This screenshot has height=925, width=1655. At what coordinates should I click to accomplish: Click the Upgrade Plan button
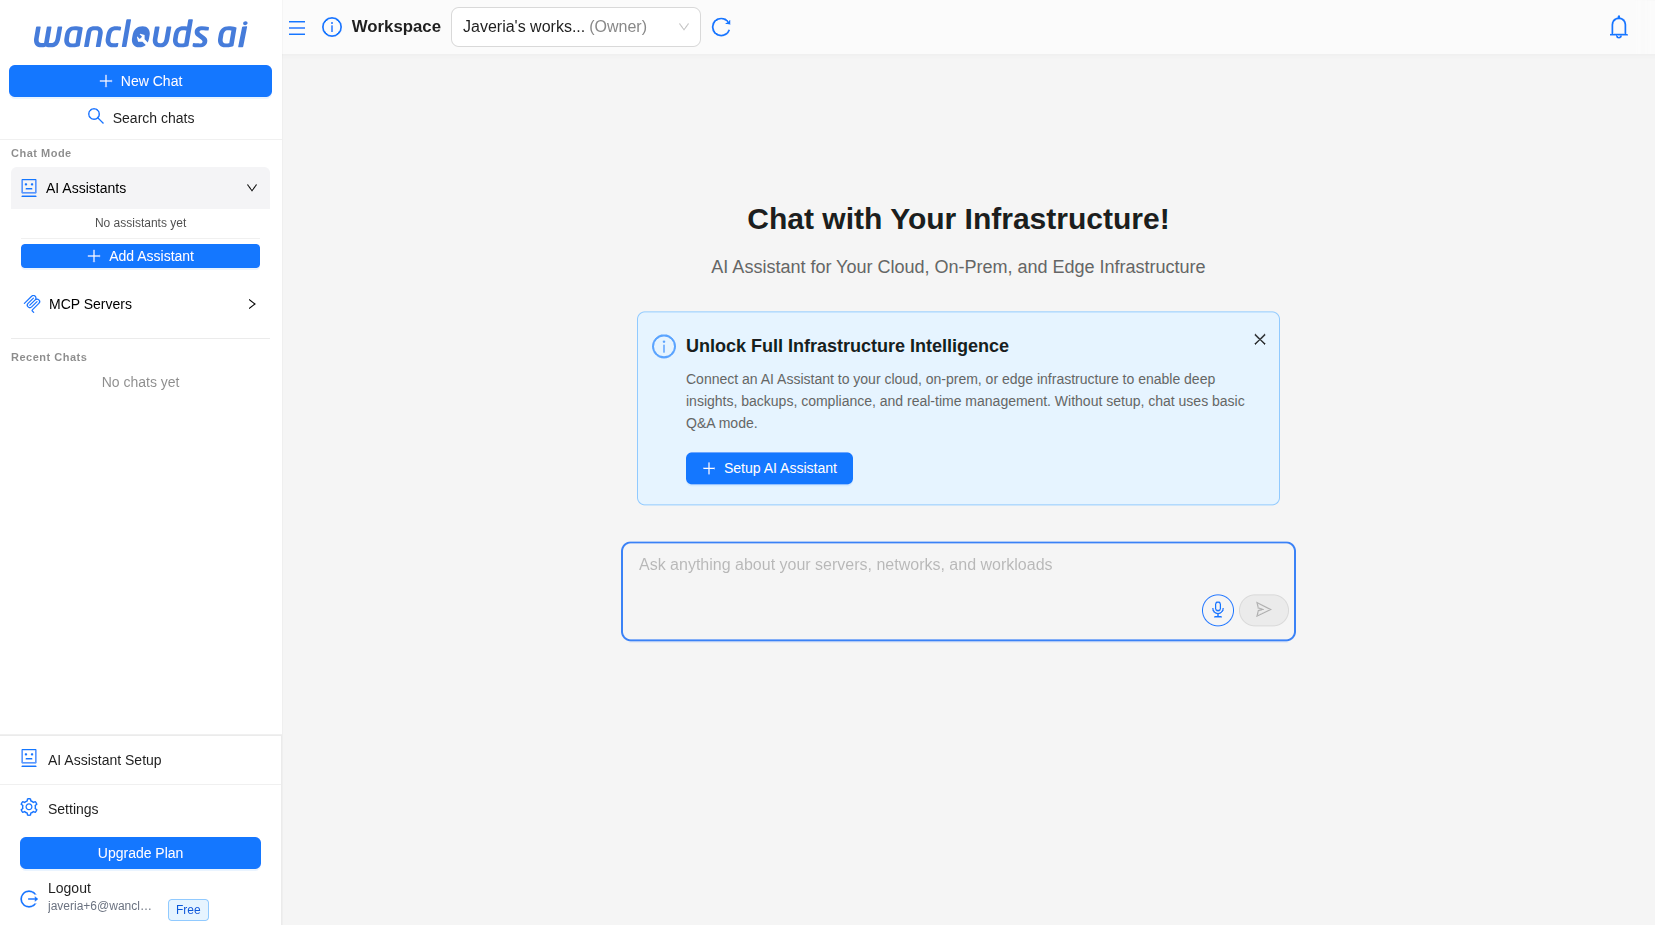(x=140, y=853)
